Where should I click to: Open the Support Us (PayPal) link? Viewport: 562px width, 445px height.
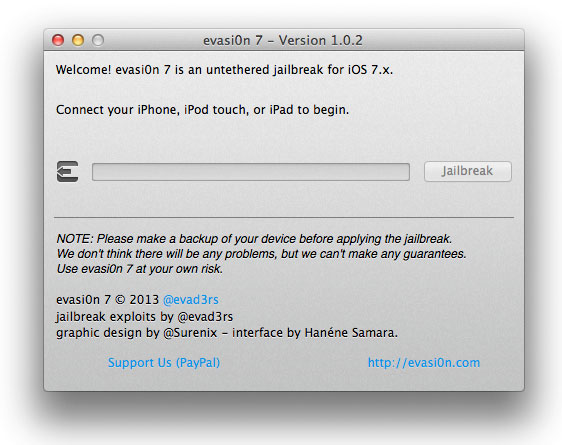click(x=164, y=363)
